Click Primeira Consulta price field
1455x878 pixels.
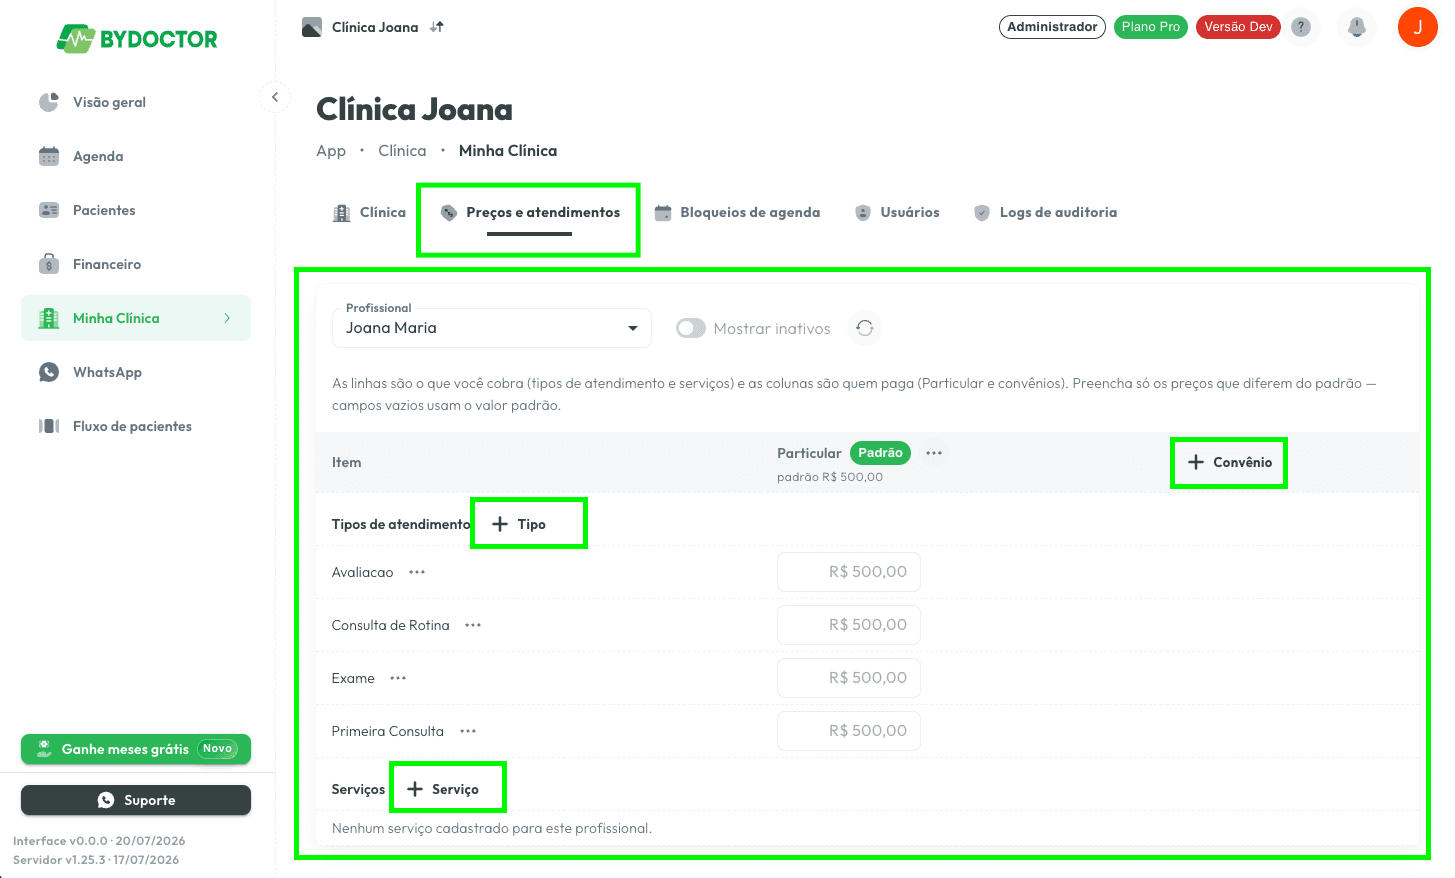pos(849,731)
